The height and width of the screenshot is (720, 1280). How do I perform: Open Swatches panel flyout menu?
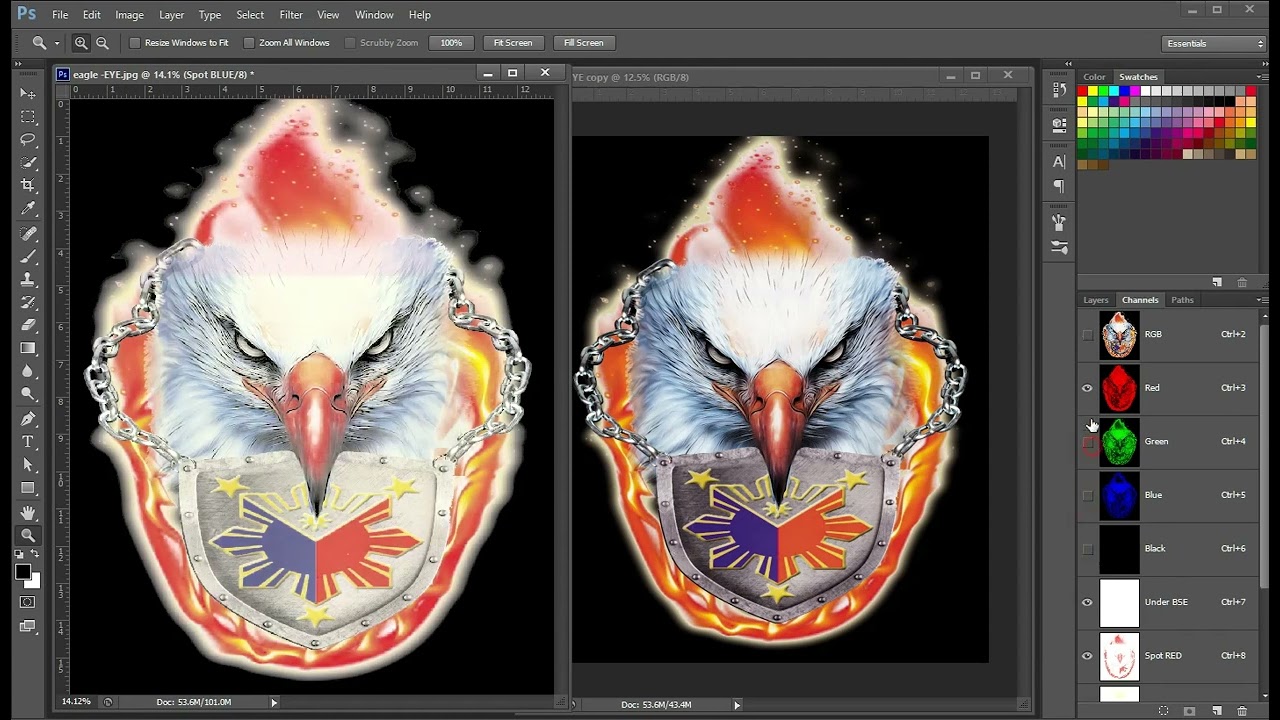pyautogui.click(x=1262, y=77)
